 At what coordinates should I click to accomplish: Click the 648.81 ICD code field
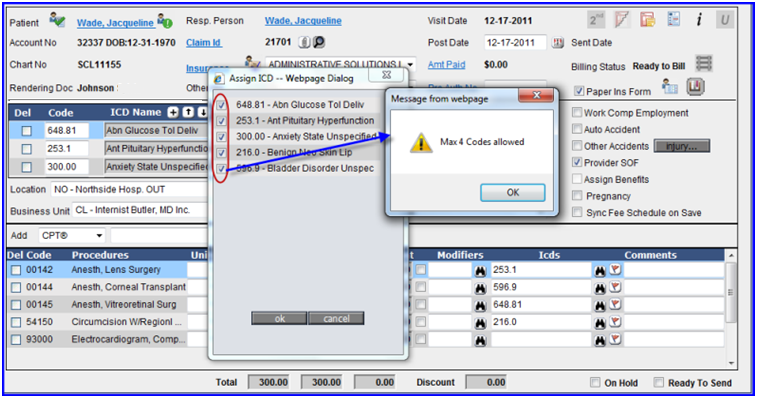pyautogui.click(x=67, y=130)
